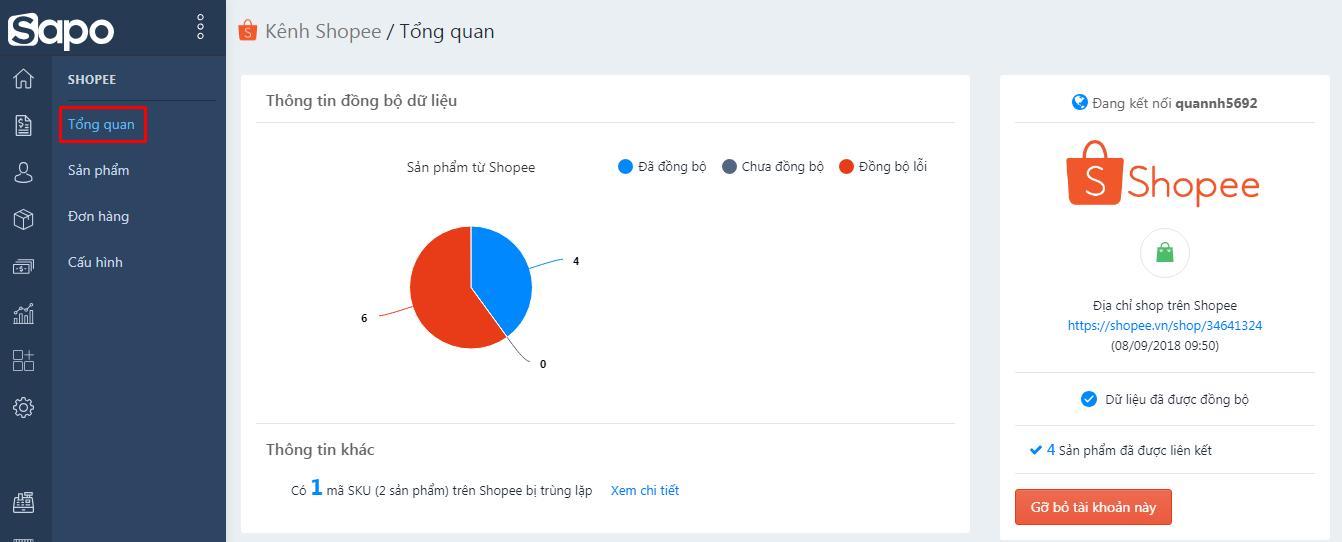The height and width of the screenshot is (542, 1342).
Task: Expand the three-dot menu beside Sapo logo
Action: 200,27
